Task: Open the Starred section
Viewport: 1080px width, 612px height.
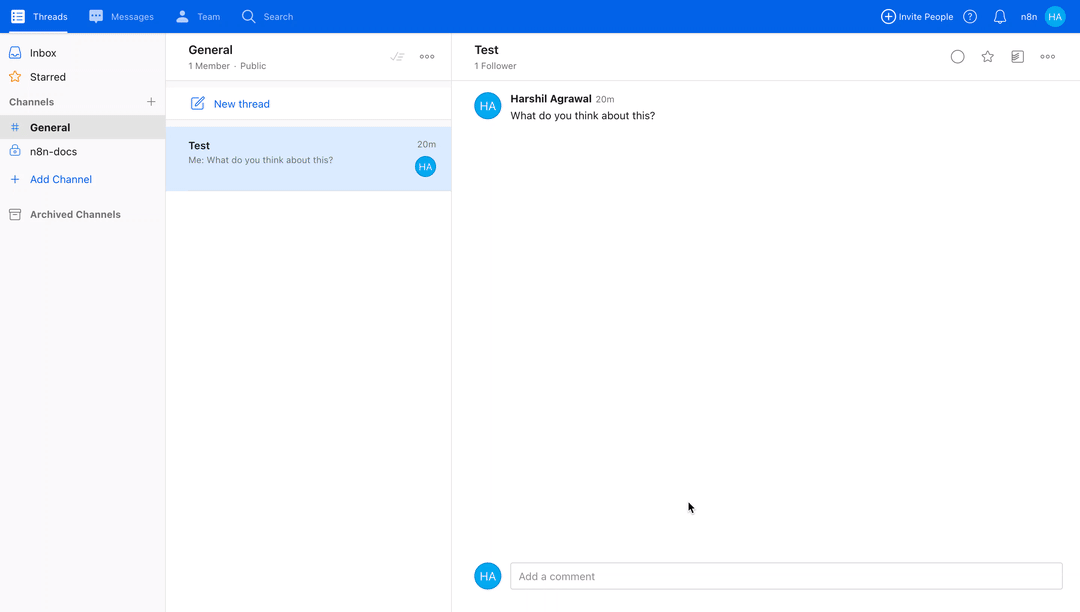Action: [x=47, y=77]
